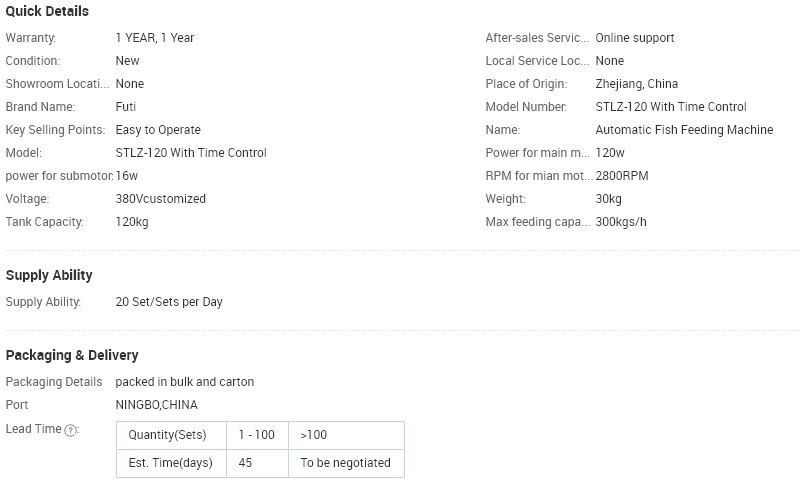Click the truncated After-sales Service label
Screen dimensions: 801x488
(537, 38)
